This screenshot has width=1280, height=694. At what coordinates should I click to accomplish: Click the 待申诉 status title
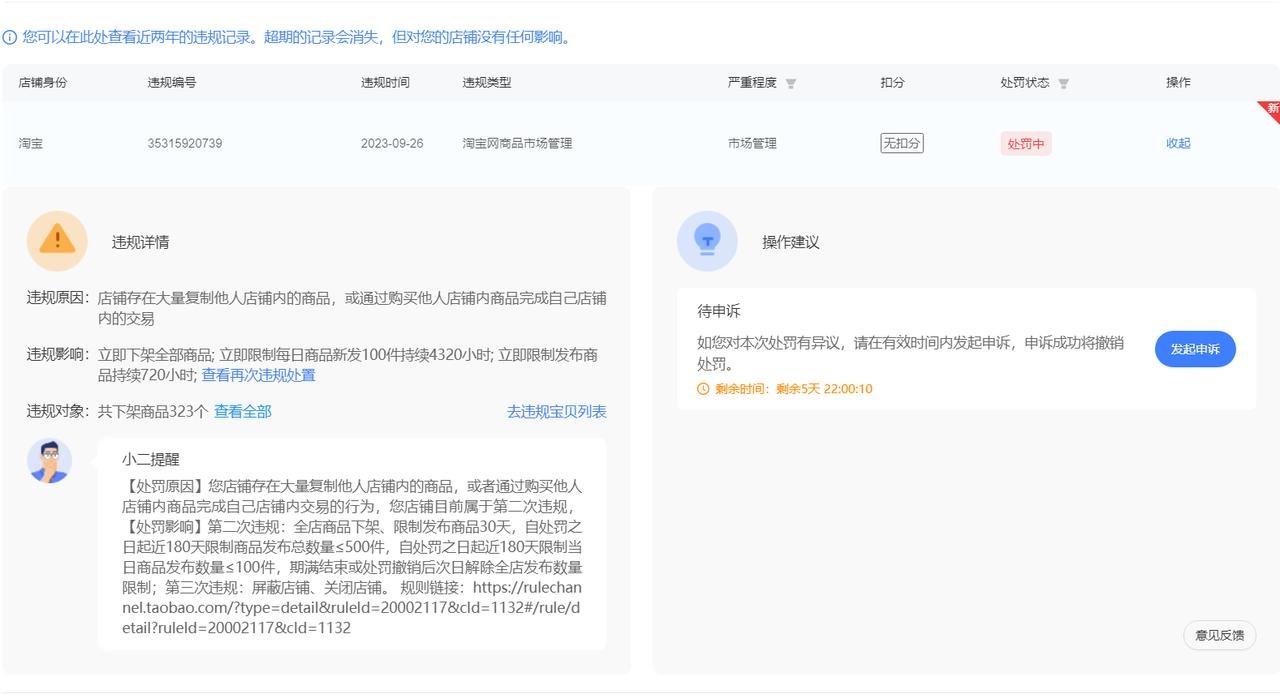[719, 311]
